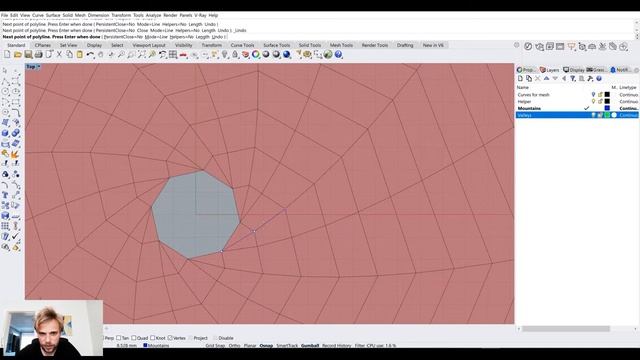Screen dimensions: 640x360
Task: Open the Curve menu
Action: point(38,15)
